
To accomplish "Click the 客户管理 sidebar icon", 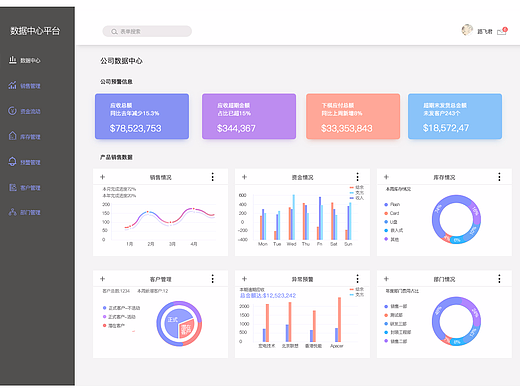I will click(13, 187).
